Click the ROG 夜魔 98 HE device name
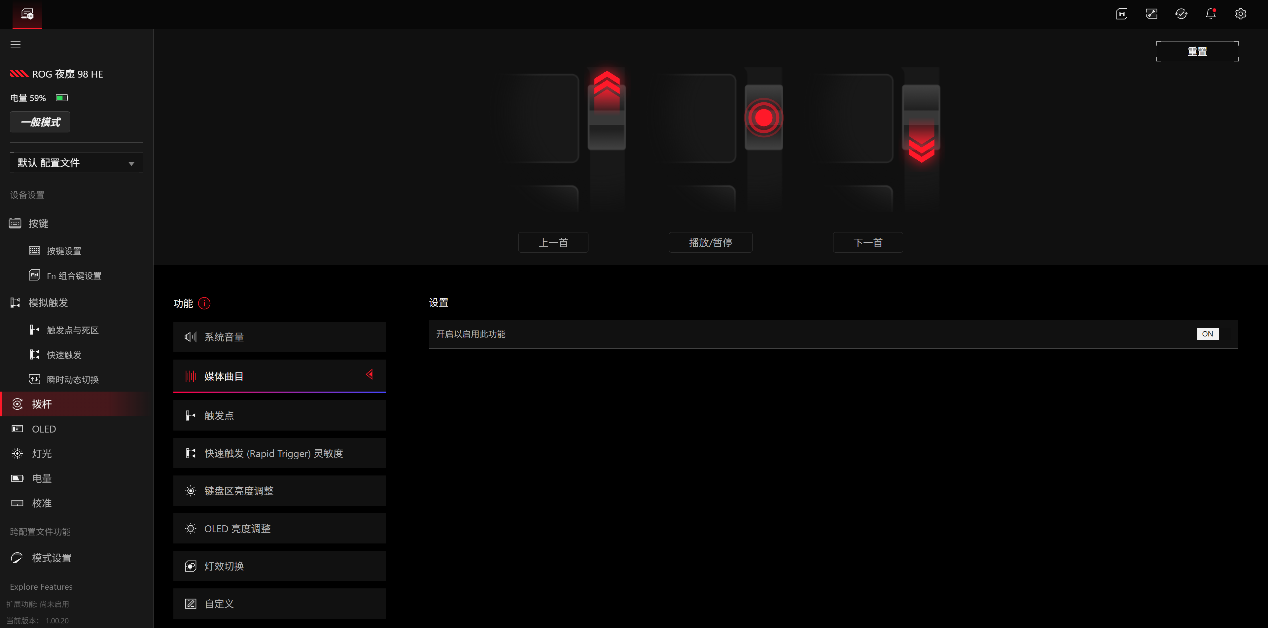This screenshot has width=1268, height=628. pos(68,74)
